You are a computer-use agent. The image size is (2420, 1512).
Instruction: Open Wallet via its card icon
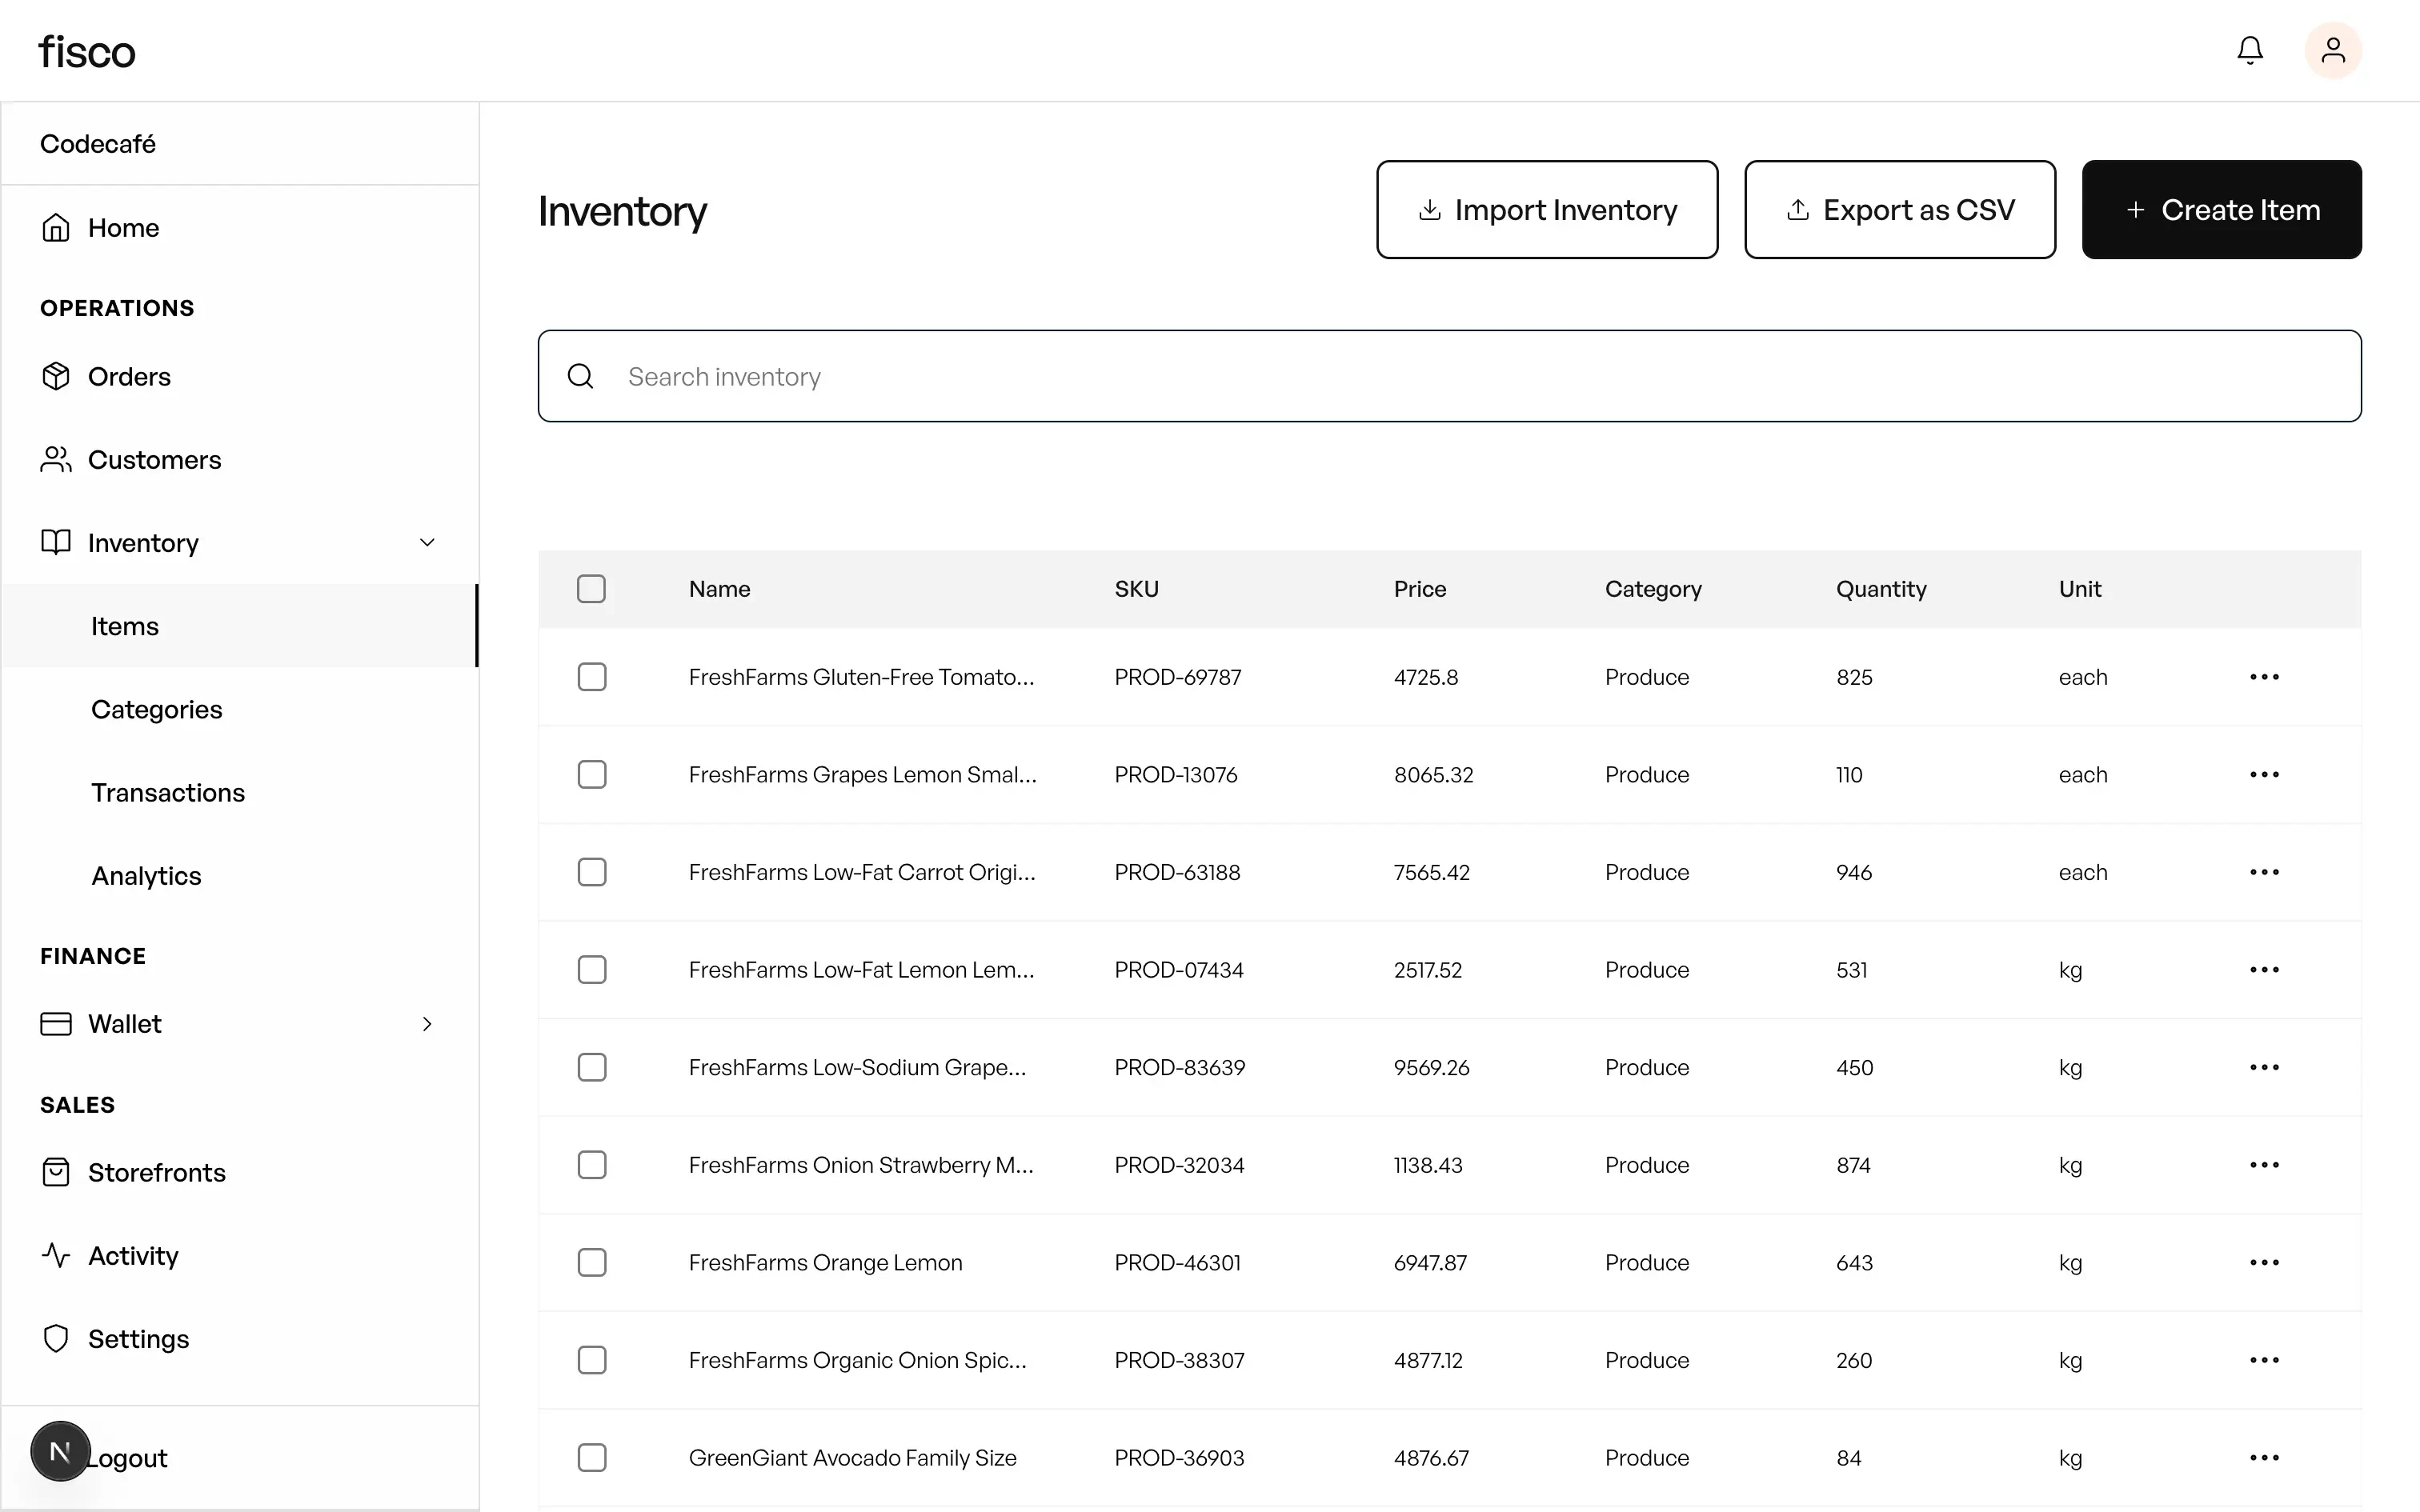click(56, 1023)
